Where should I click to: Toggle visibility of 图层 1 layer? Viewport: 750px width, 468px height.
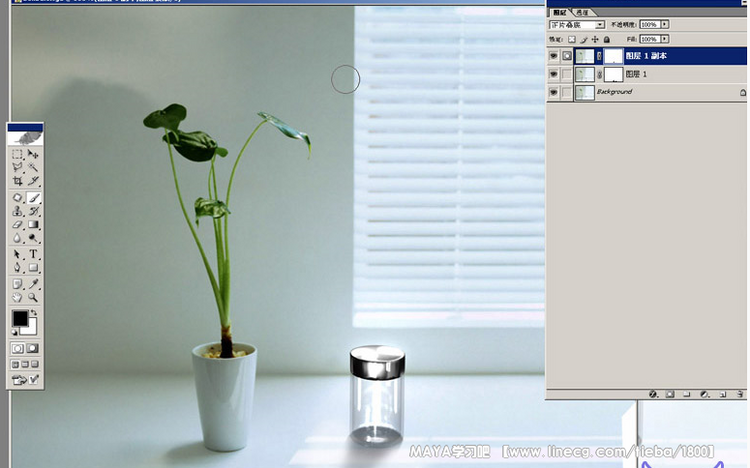[x=553, y=74]
